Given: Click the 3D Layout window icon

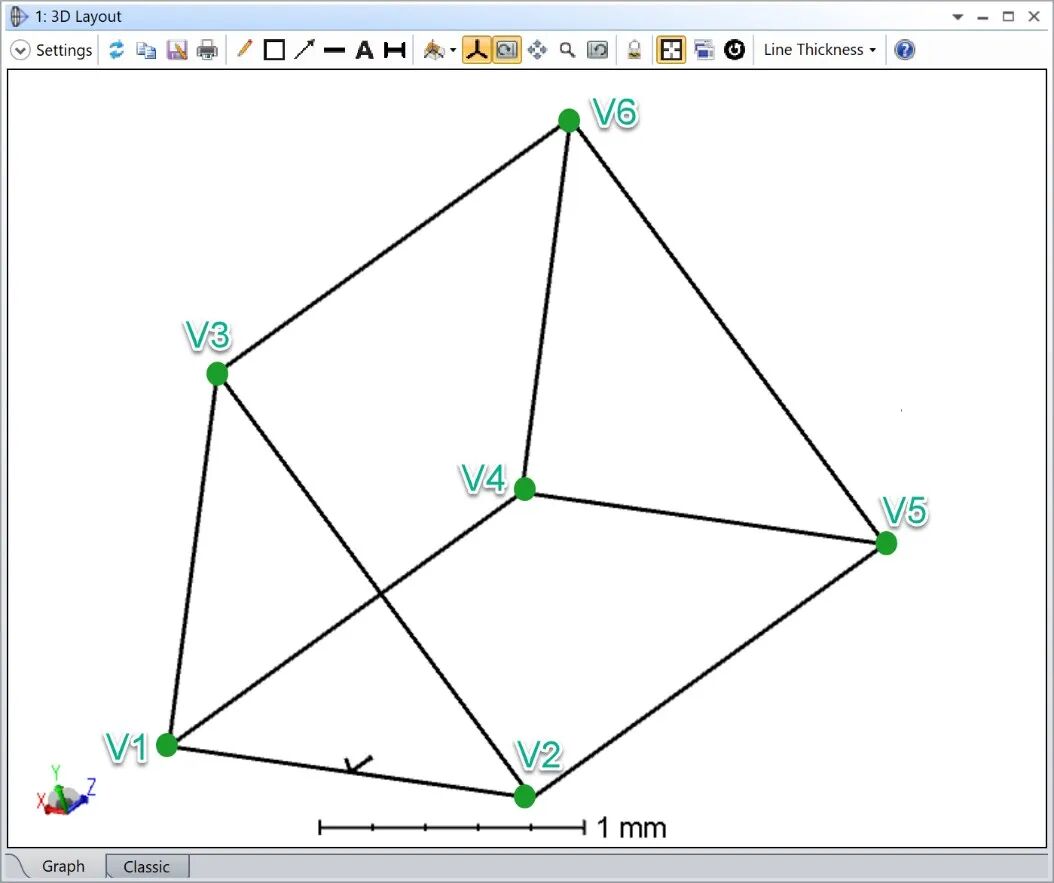Looking at the screenshot, I should [19, 16].
